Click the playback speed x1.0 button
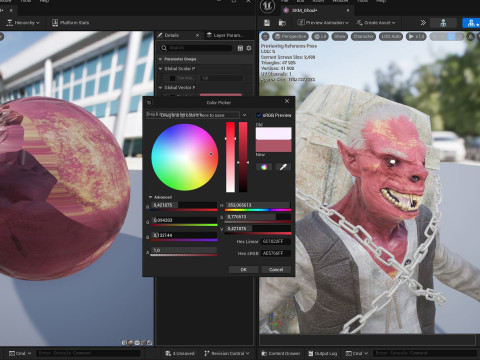Viewport: 480px width, 360px height. (x=416, y=36)
